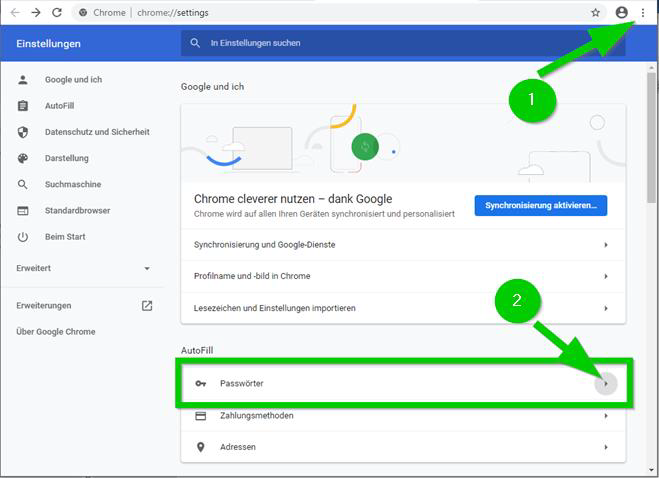This screenshot has height=478, width=659.
Task: Click the arrow in the Passwörter row
Action: [606, 383]
